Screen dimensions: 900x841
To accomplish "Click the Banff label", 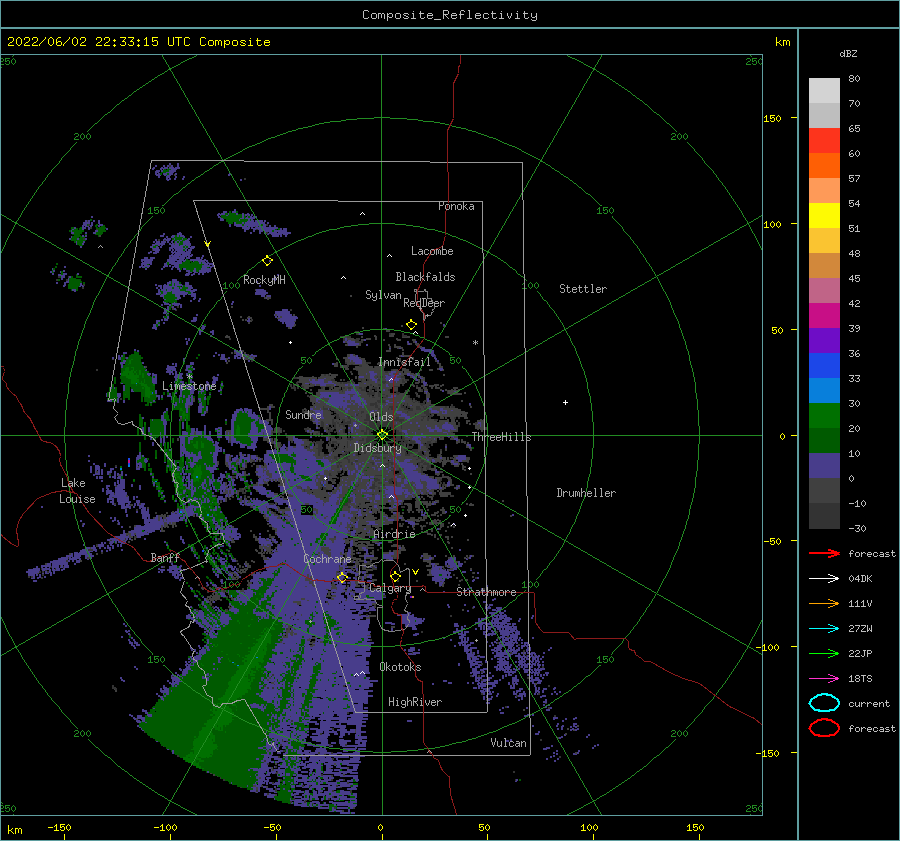I will (165, 557).
